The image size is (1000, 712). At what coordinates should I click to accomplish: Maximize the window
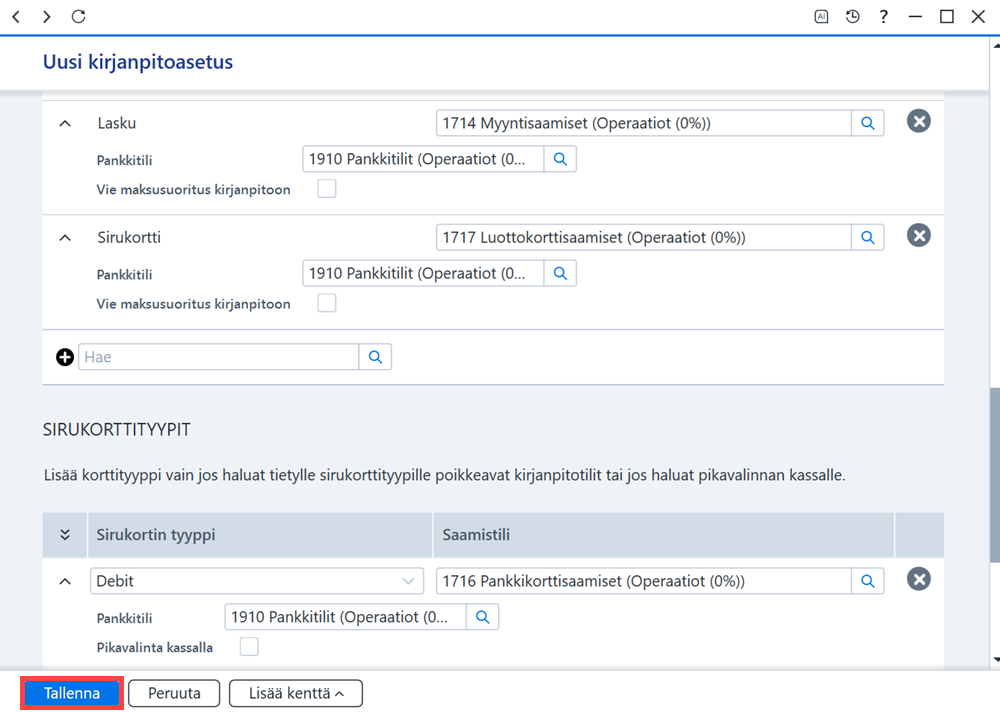(947, 17)
